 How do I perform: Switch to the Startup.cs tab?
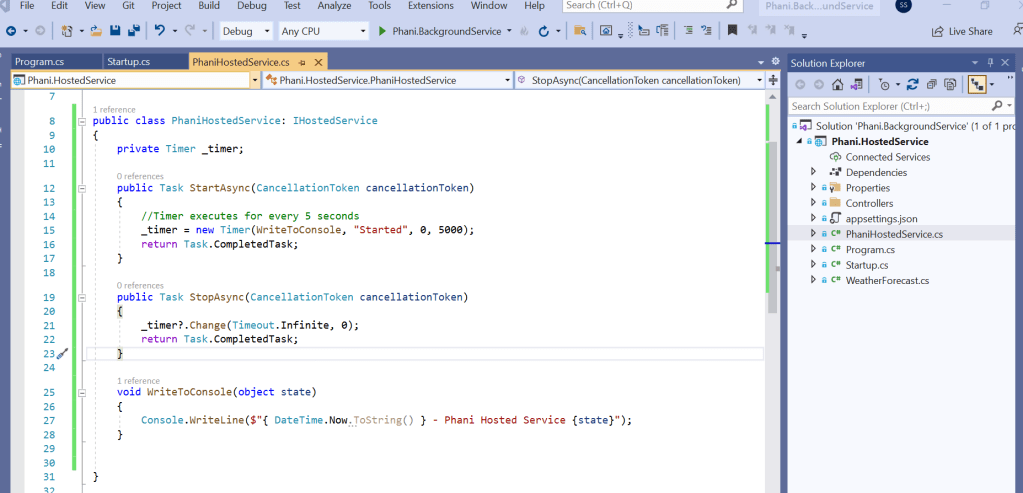pos(128,62)
